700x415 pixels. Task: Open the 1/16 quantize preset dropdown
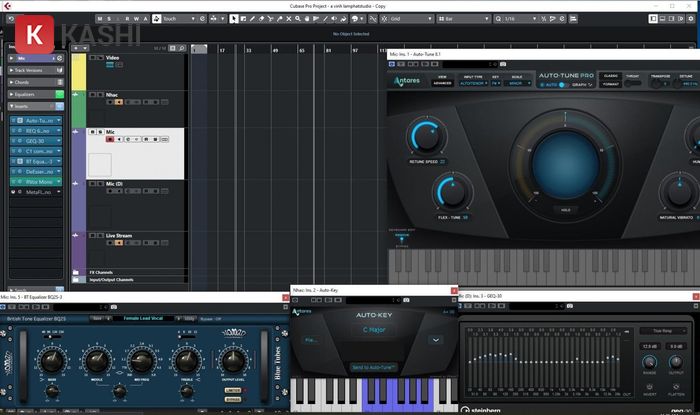[520, 19]
